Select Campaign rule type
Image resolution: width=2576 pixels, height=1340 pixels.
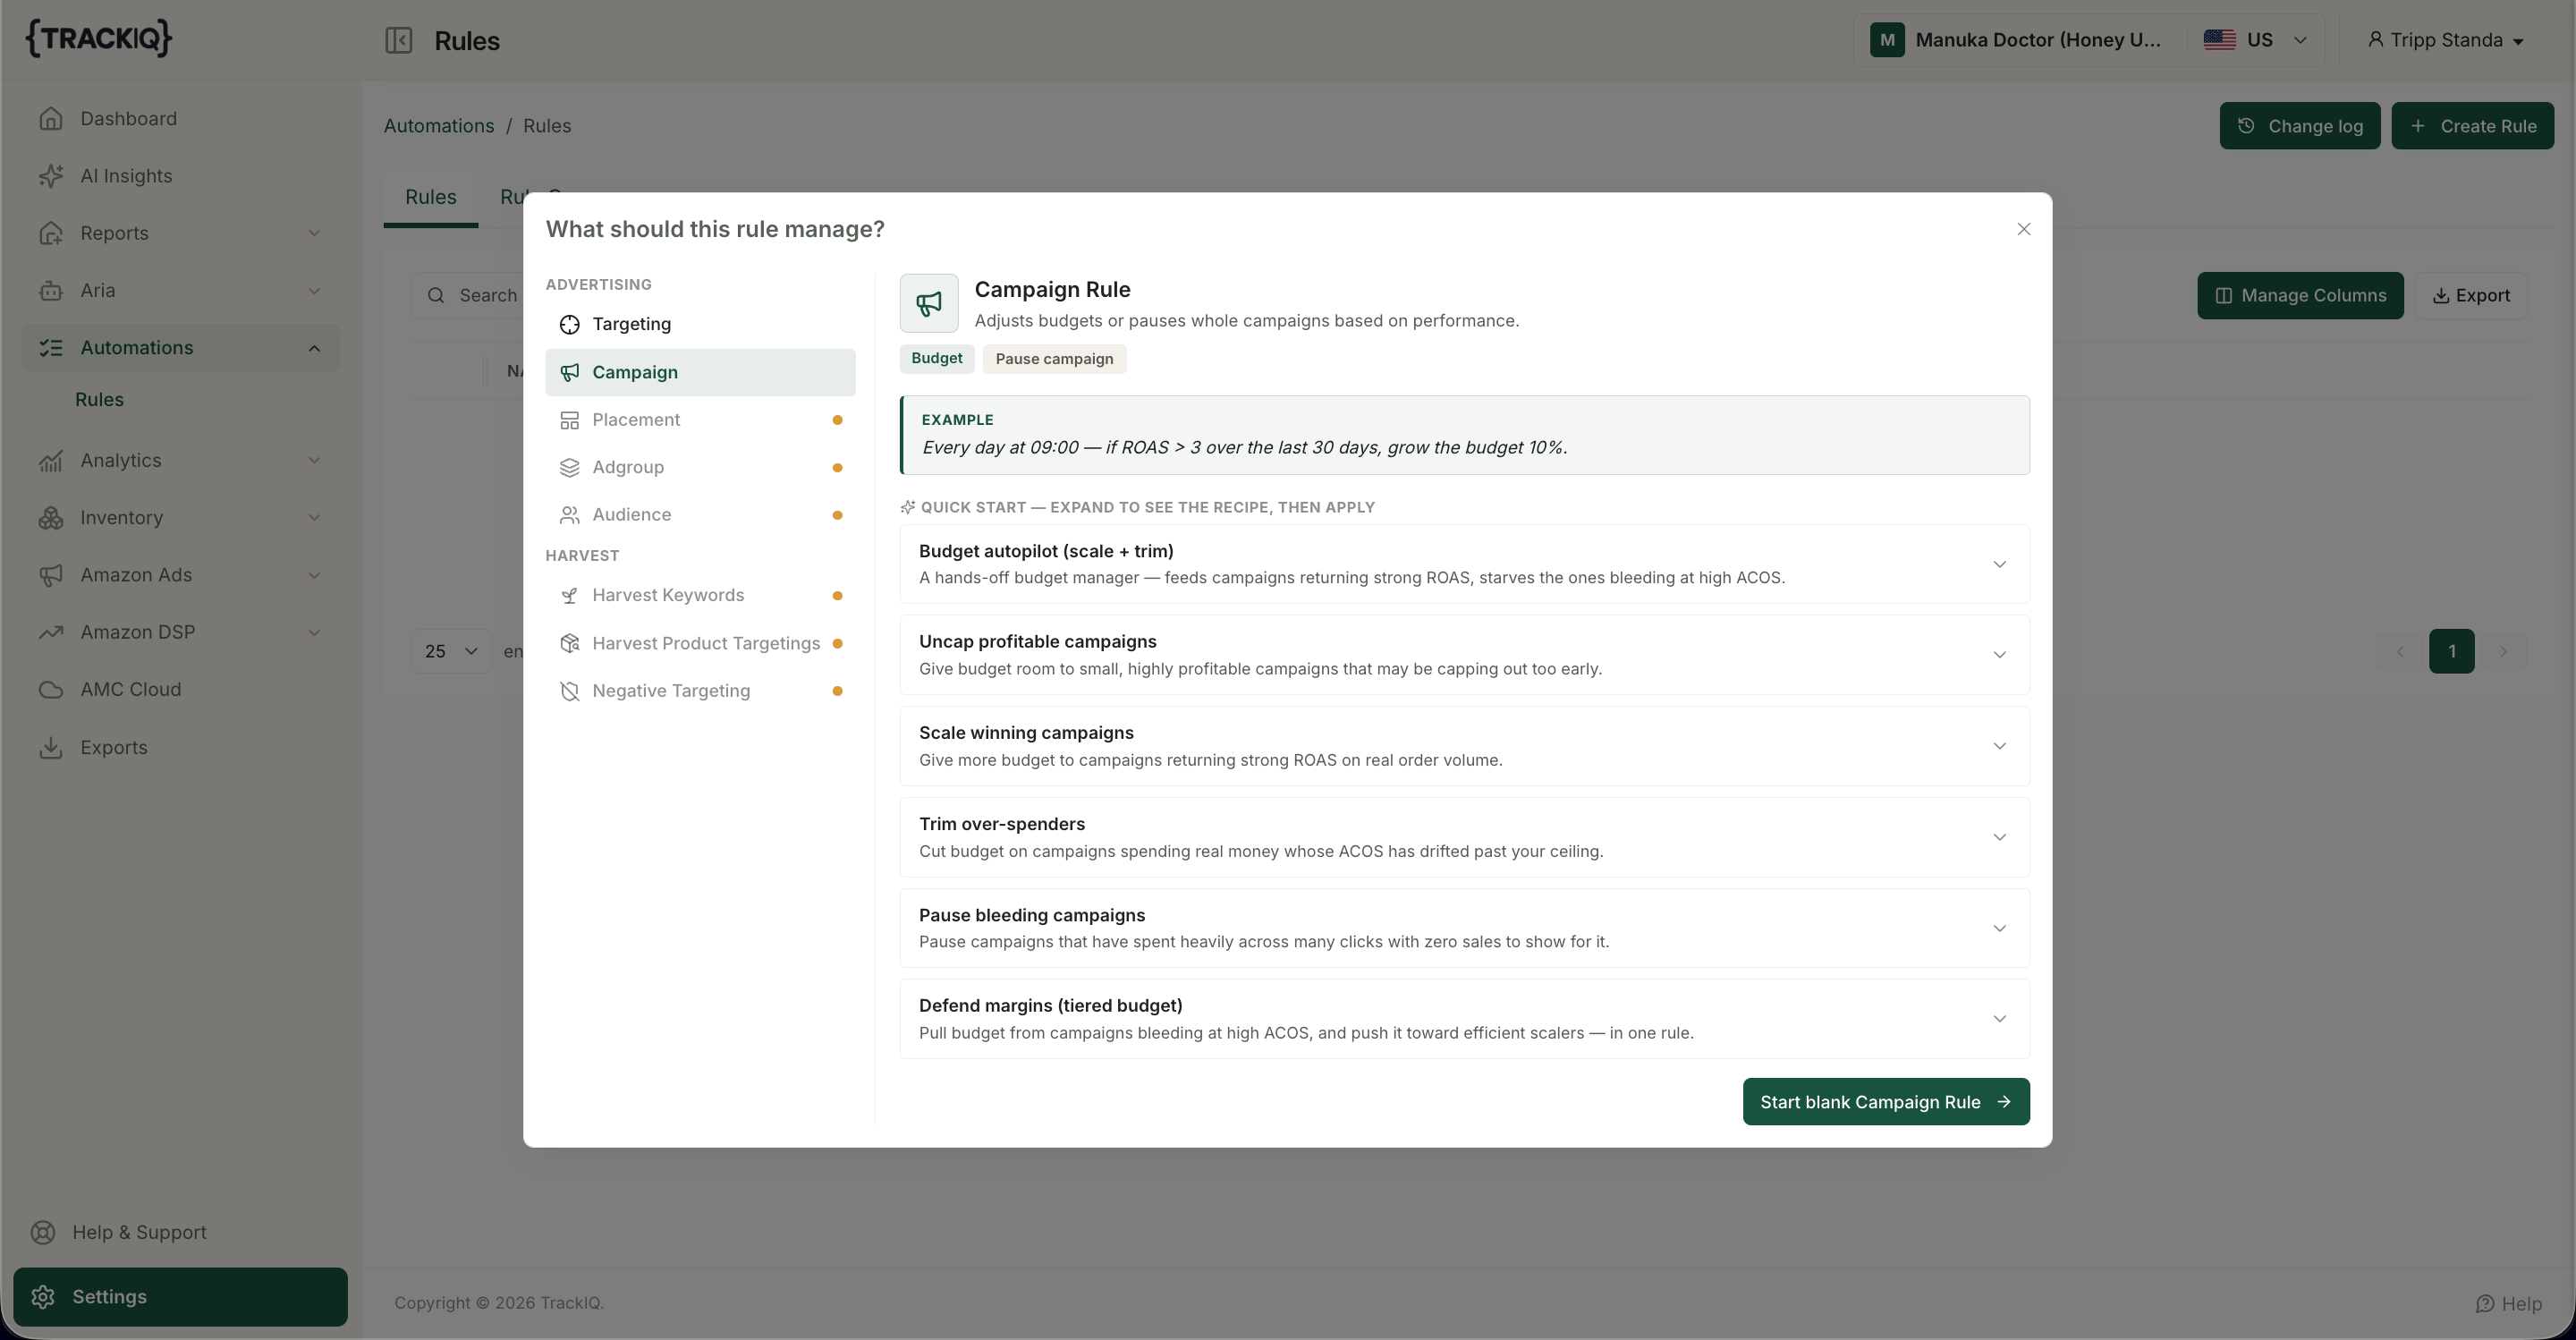point(700,372)
